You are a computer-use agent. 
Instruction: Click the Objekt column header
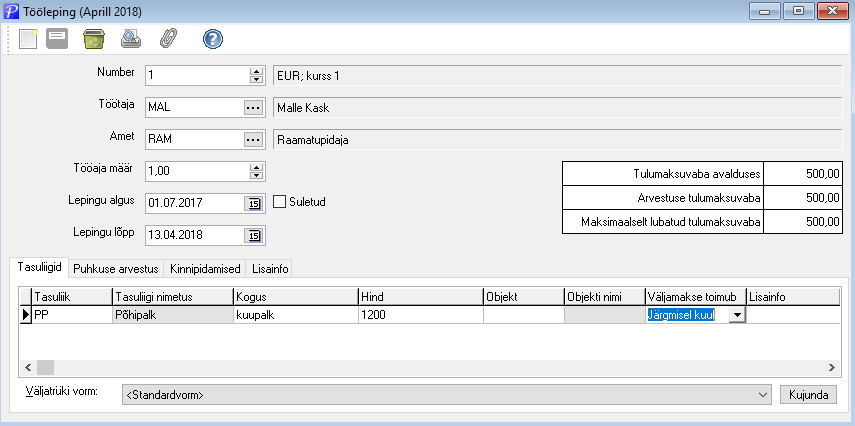pos(523,297)
